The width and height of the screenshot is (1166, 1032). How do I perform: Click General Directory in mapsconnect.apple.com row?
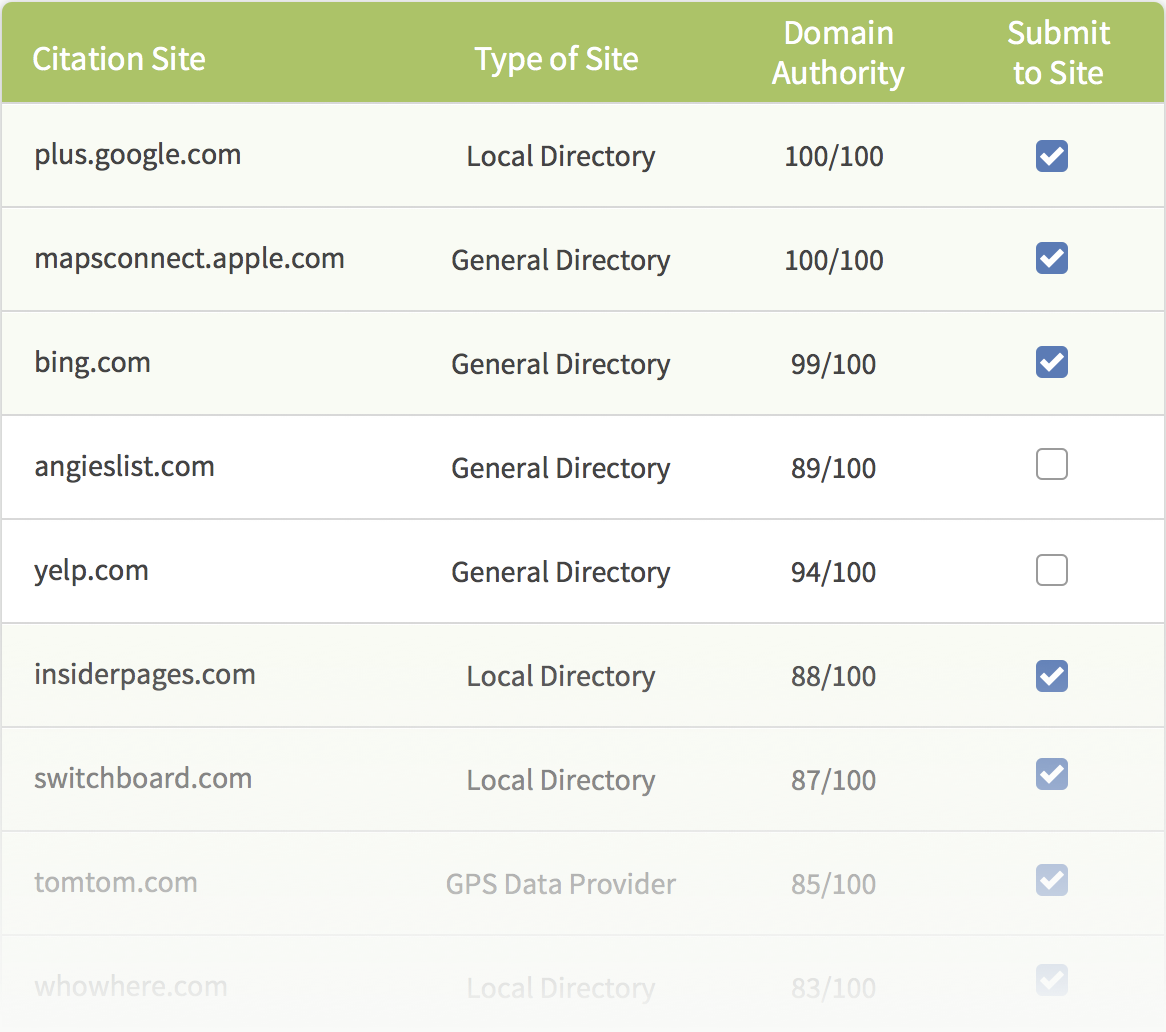coord(561,261)
